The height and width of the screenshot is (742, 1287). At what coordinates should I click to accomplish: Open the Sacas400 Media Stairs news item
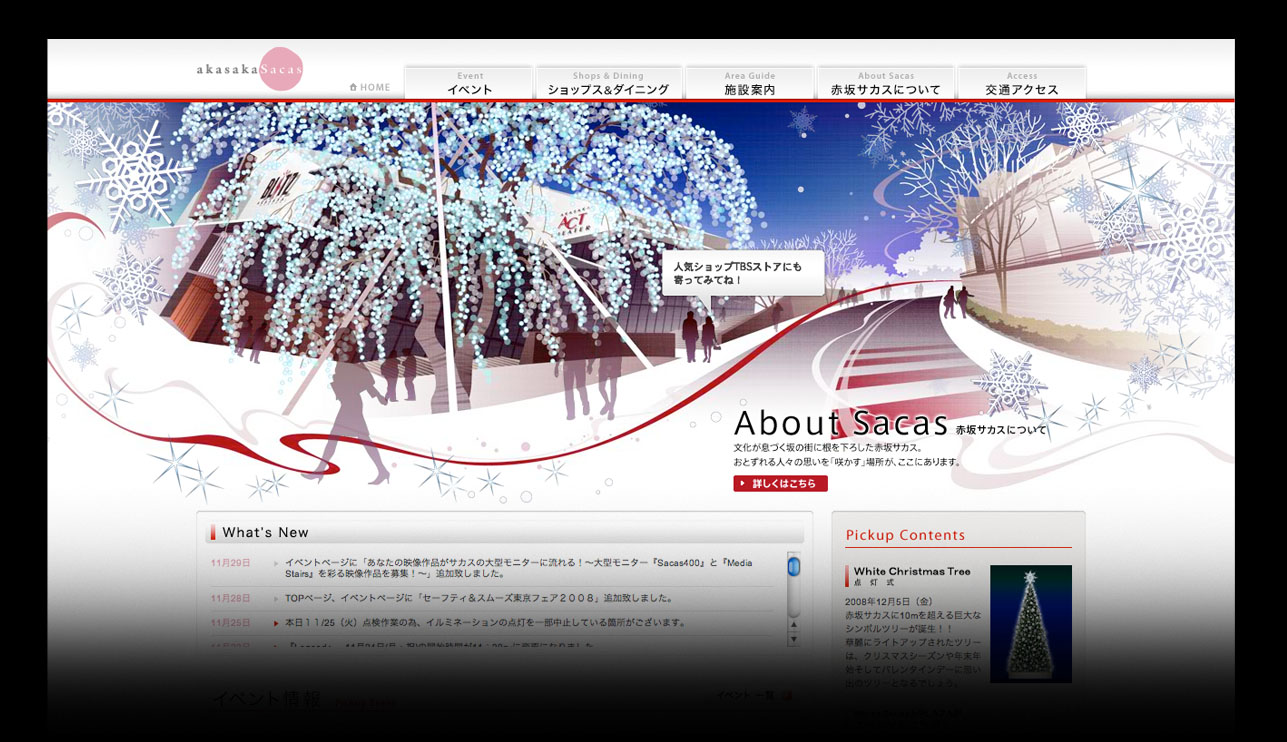tap(519, 569)
